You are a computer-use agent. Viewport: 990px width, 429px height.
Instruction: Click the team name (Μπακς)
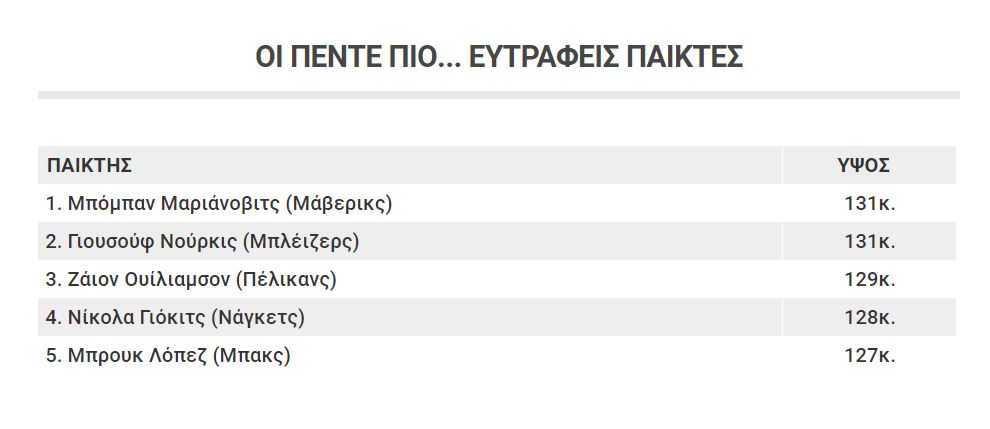pyautogui.click(x=251, y=356)
